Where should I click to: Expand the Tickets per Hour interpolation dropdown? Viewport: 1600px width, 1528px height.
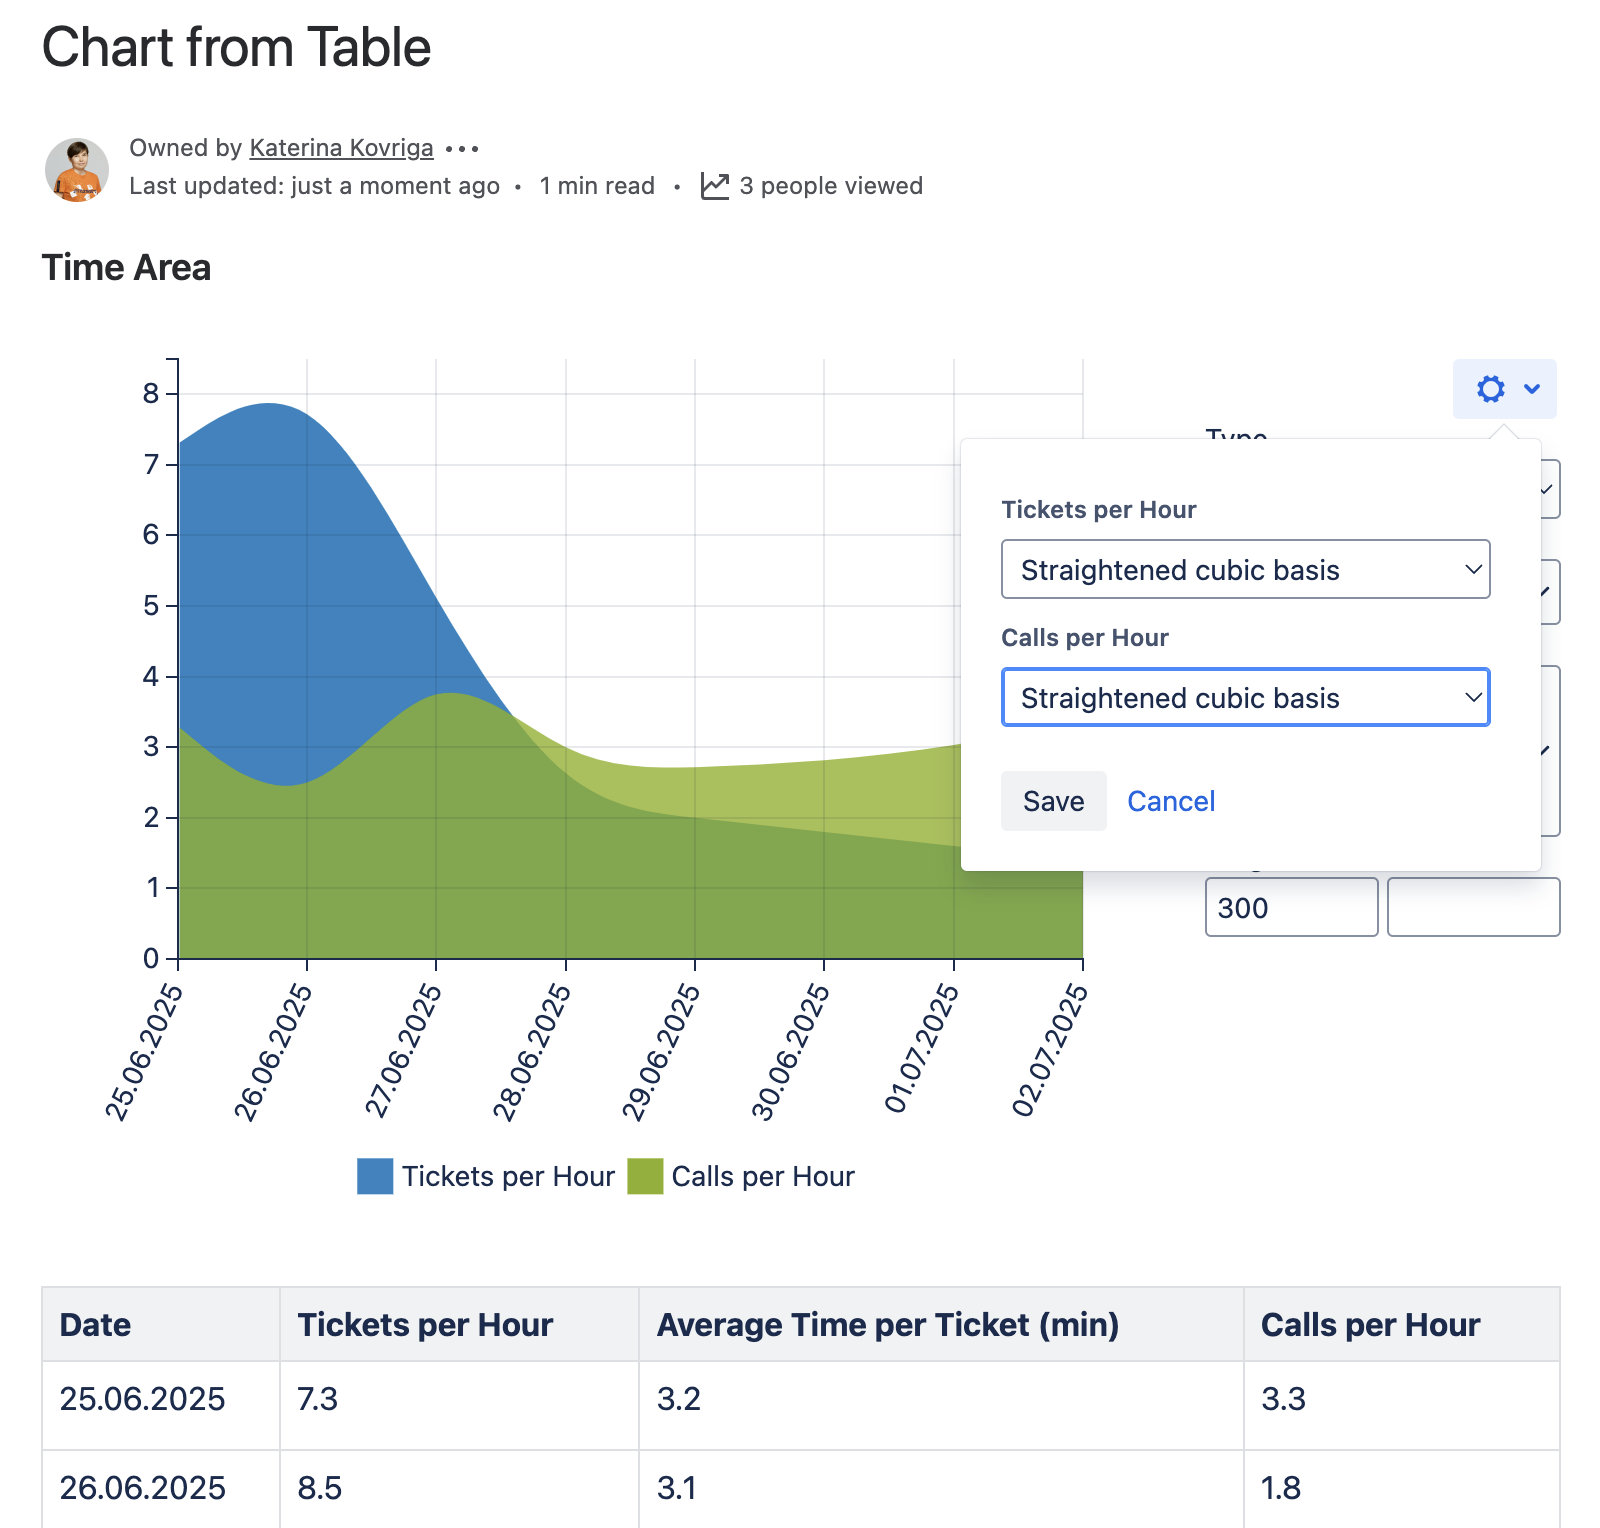click(x=1245, y=570)
